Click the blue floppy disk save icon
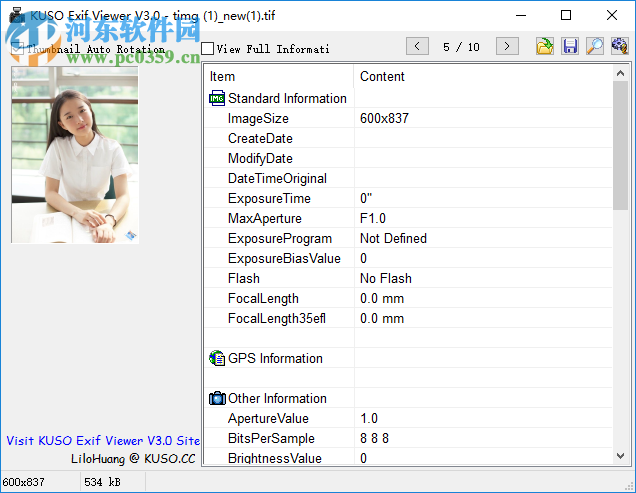The height and width of the screenshot is (493, 636). tap(570, 46)
